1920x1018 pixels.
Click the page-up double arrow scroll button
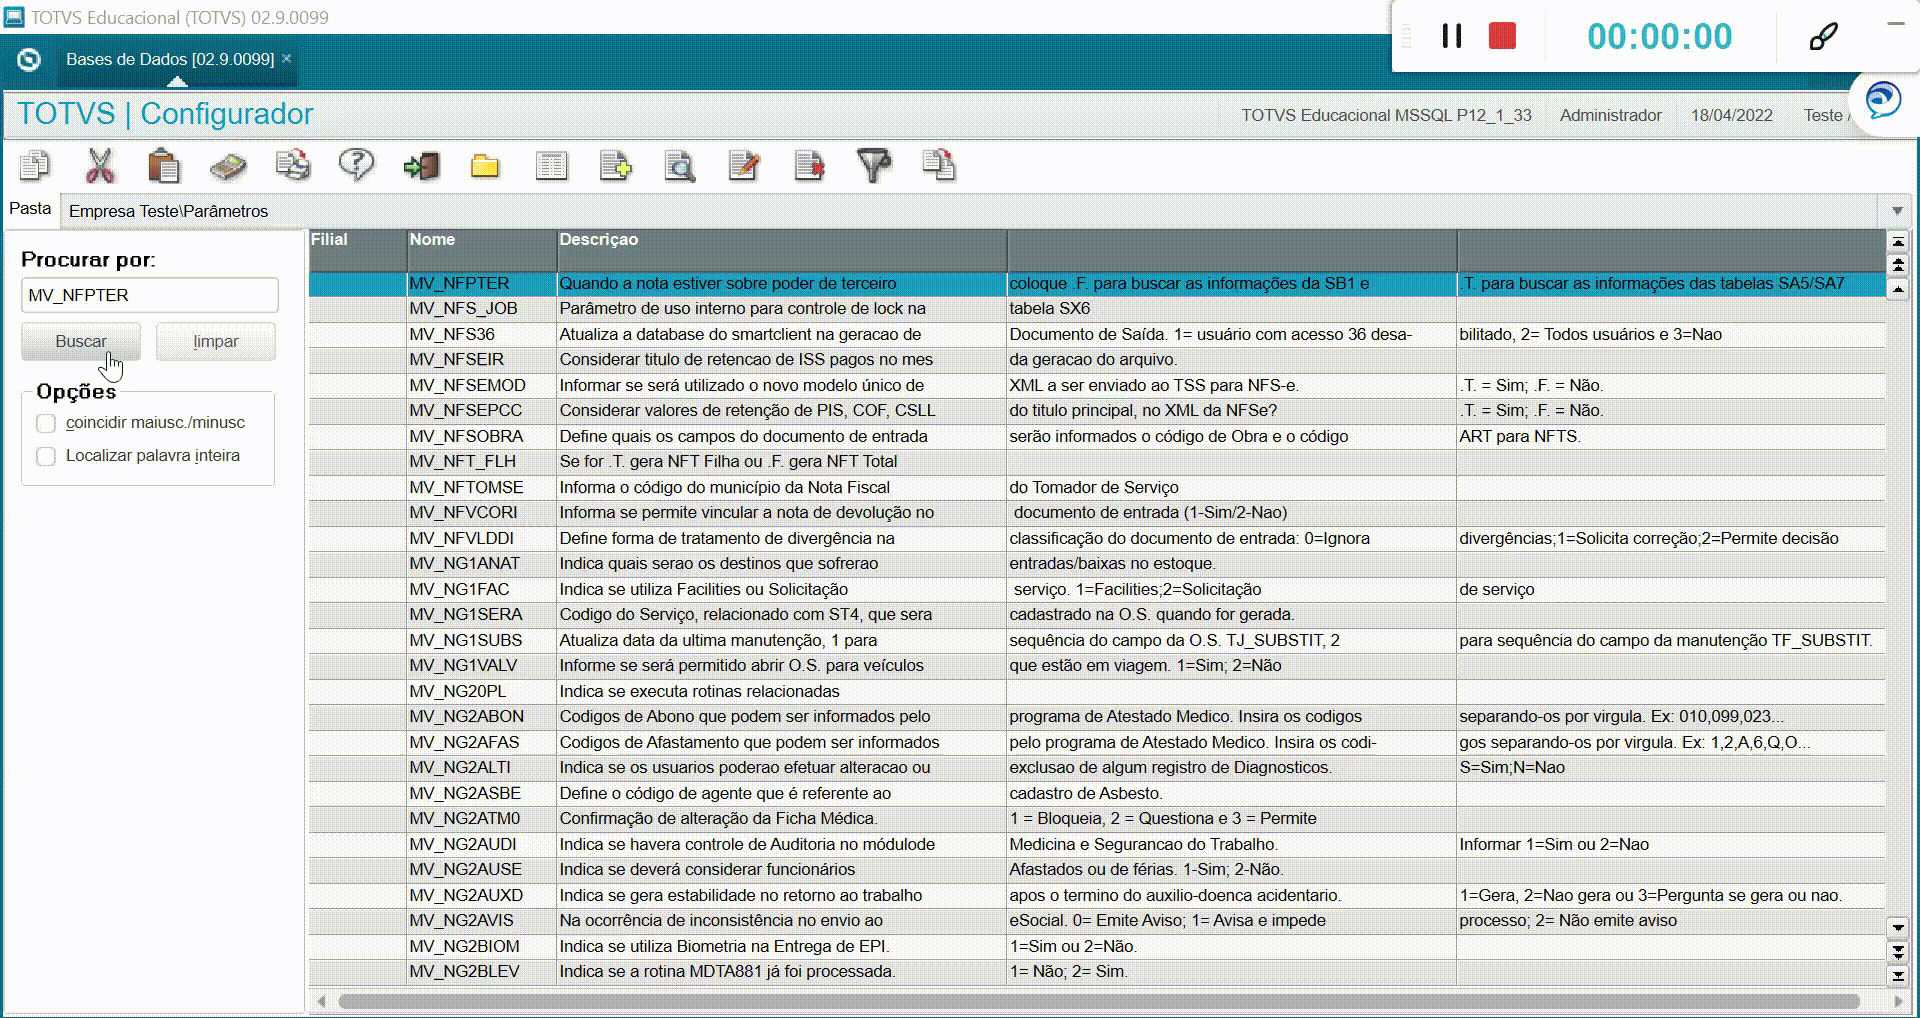1897,265
